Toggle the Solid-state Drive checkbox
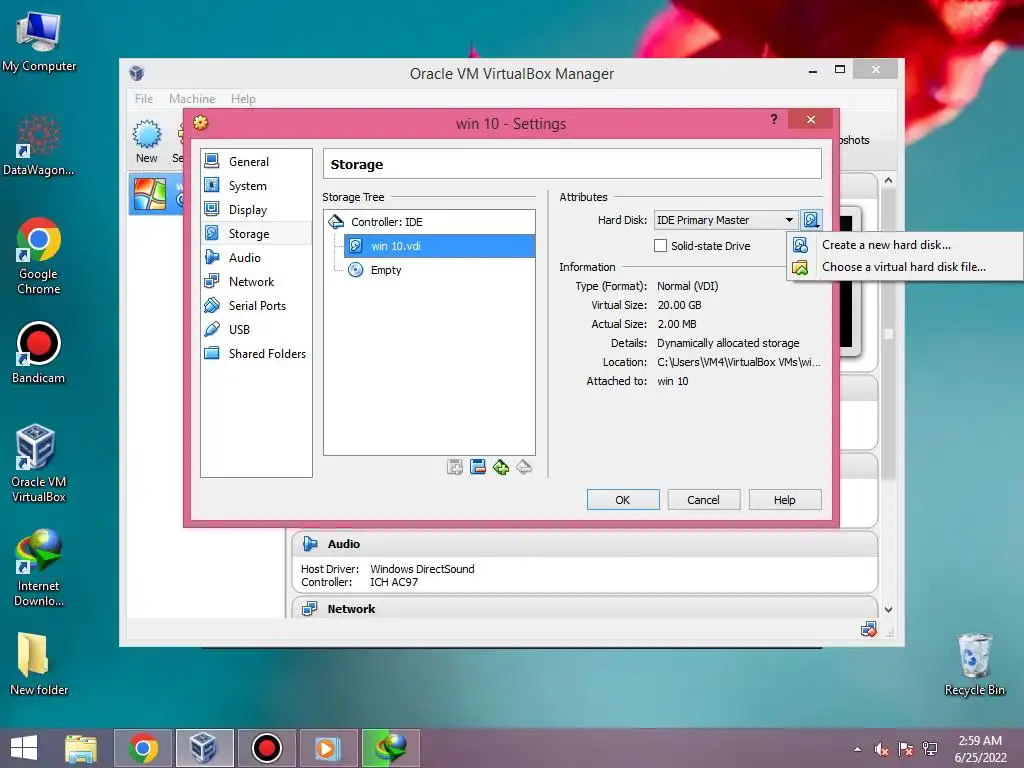Image resolution: width=1024 pixels, height=768 pixels. tap(660, 246)
